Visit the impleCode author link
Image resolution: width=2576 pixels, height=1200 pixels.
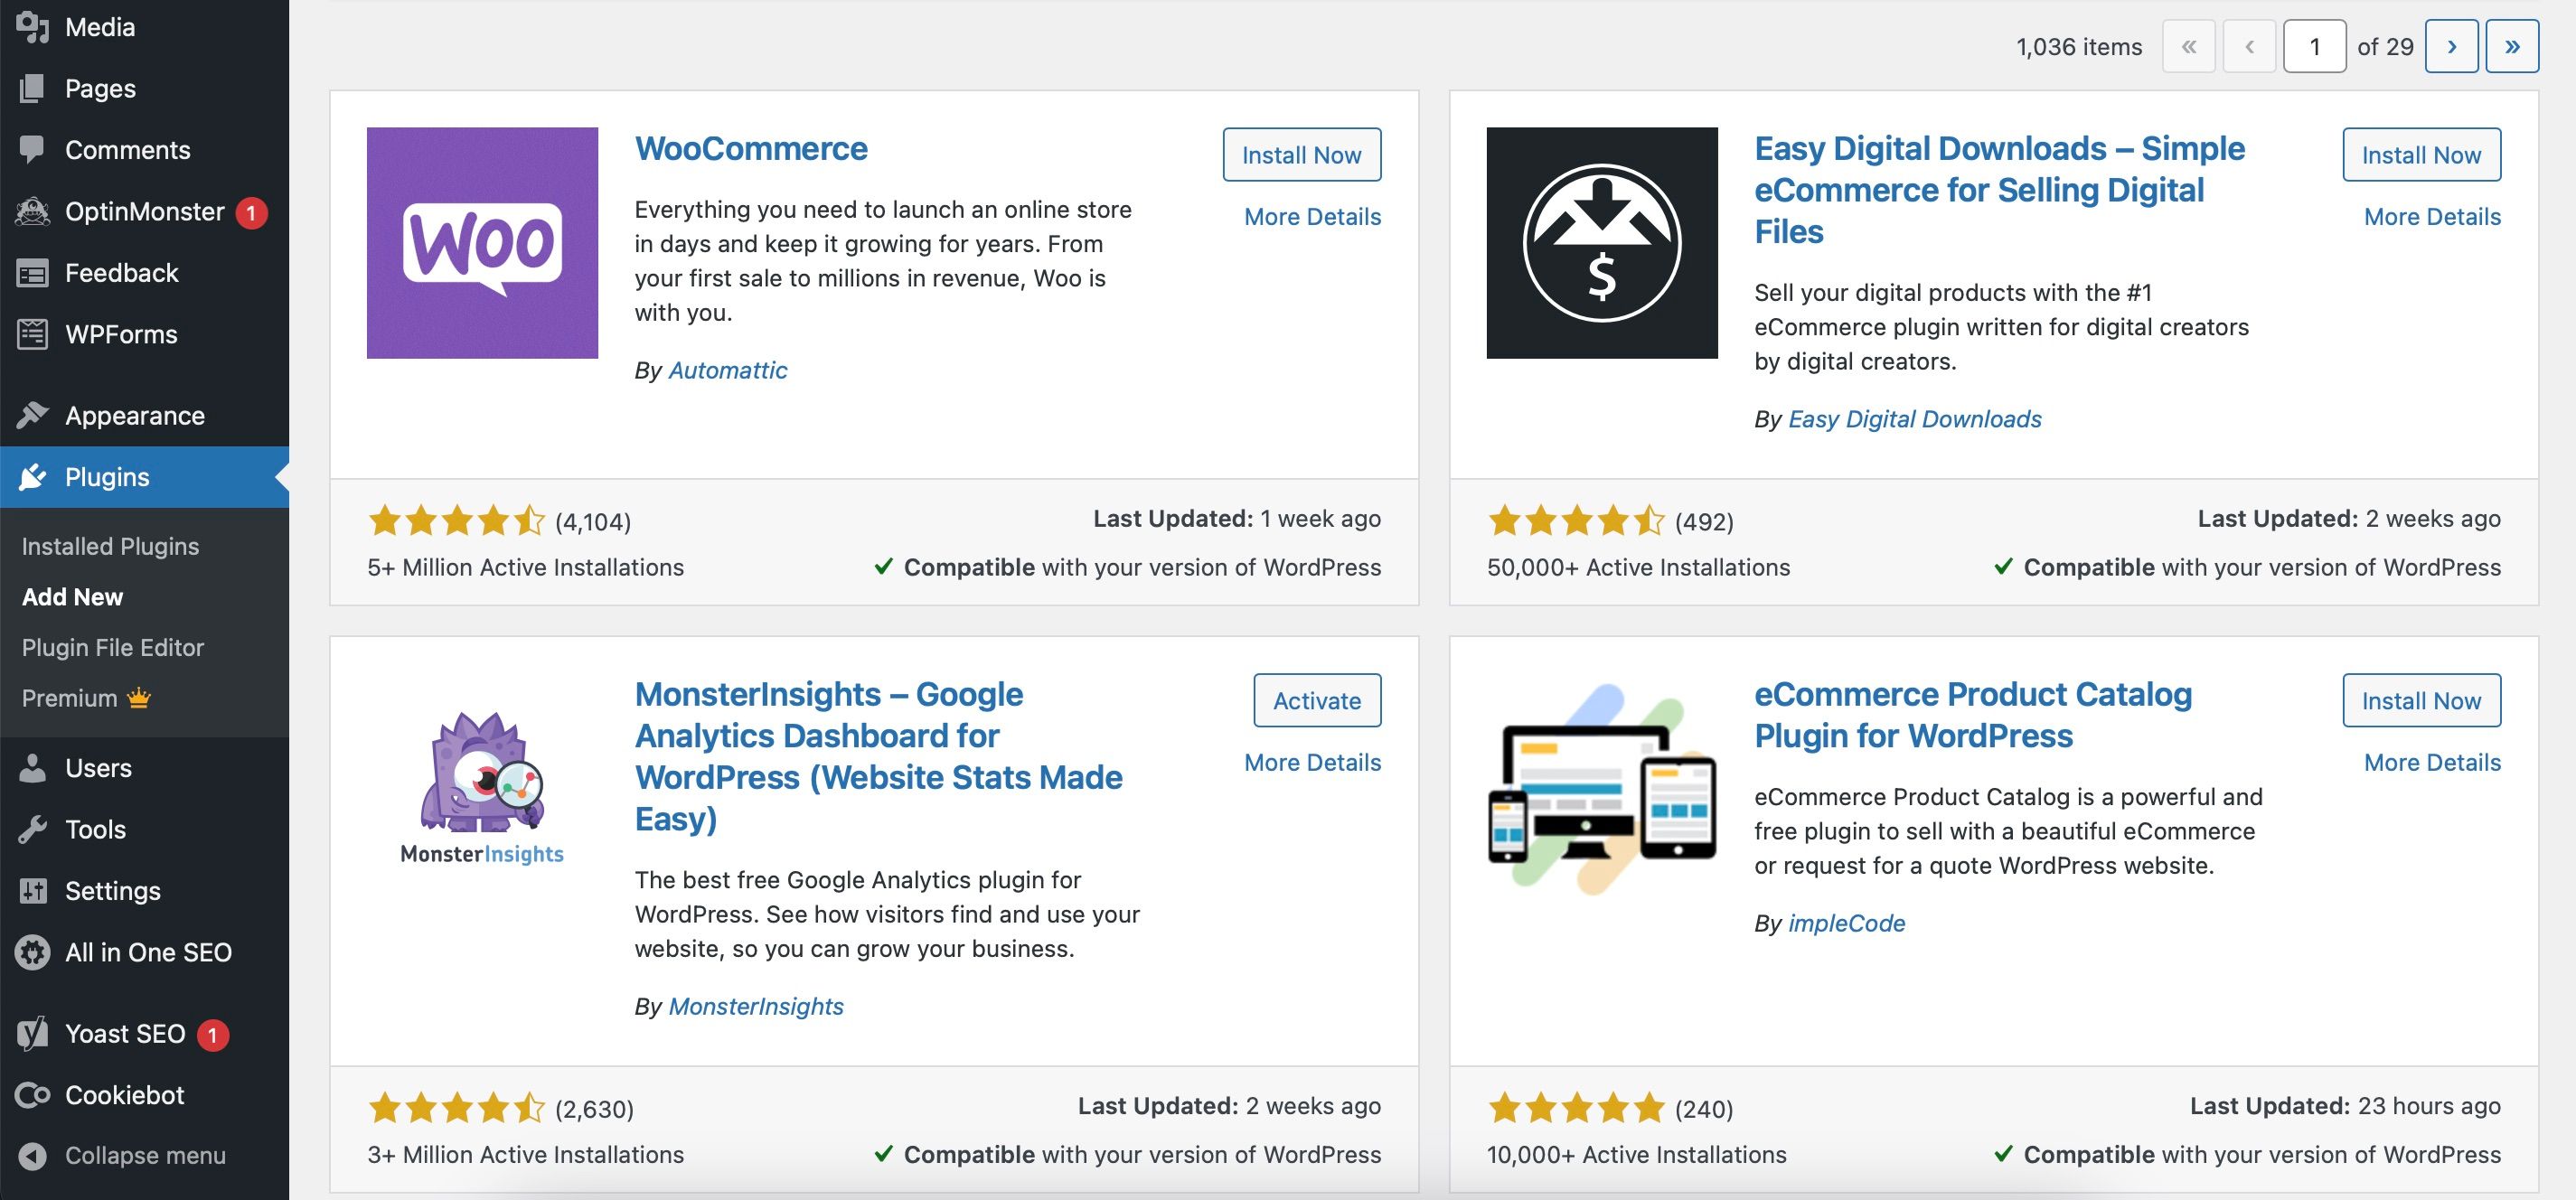click(1846, 923)
